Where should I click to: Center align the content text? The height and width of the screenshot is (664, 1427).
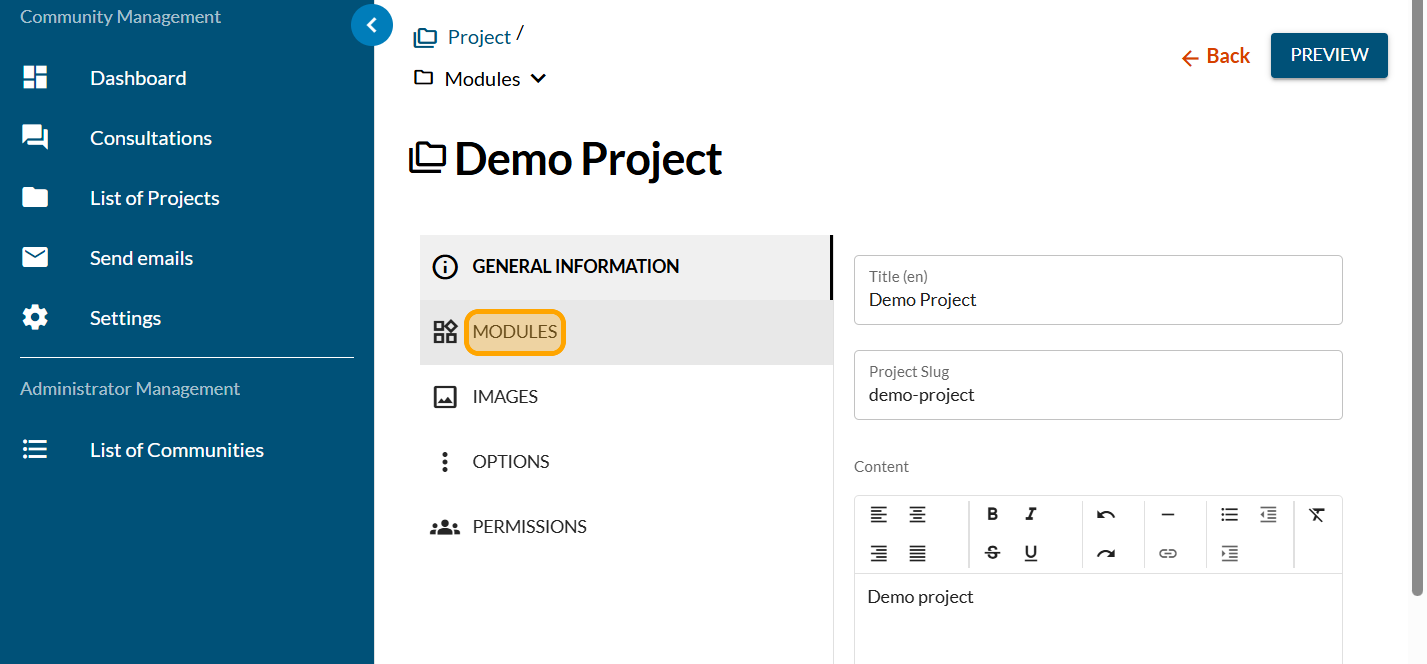pyautogui.click(x=916, y=514)
